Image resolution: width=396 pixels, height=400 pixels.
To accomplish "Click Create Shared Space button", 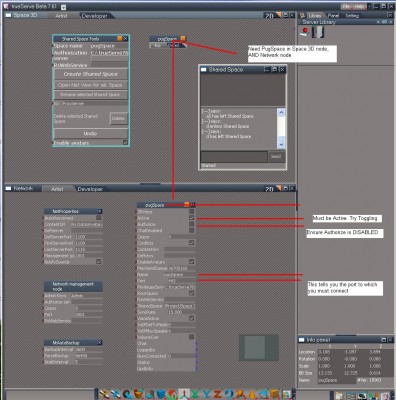I will 91,74.
